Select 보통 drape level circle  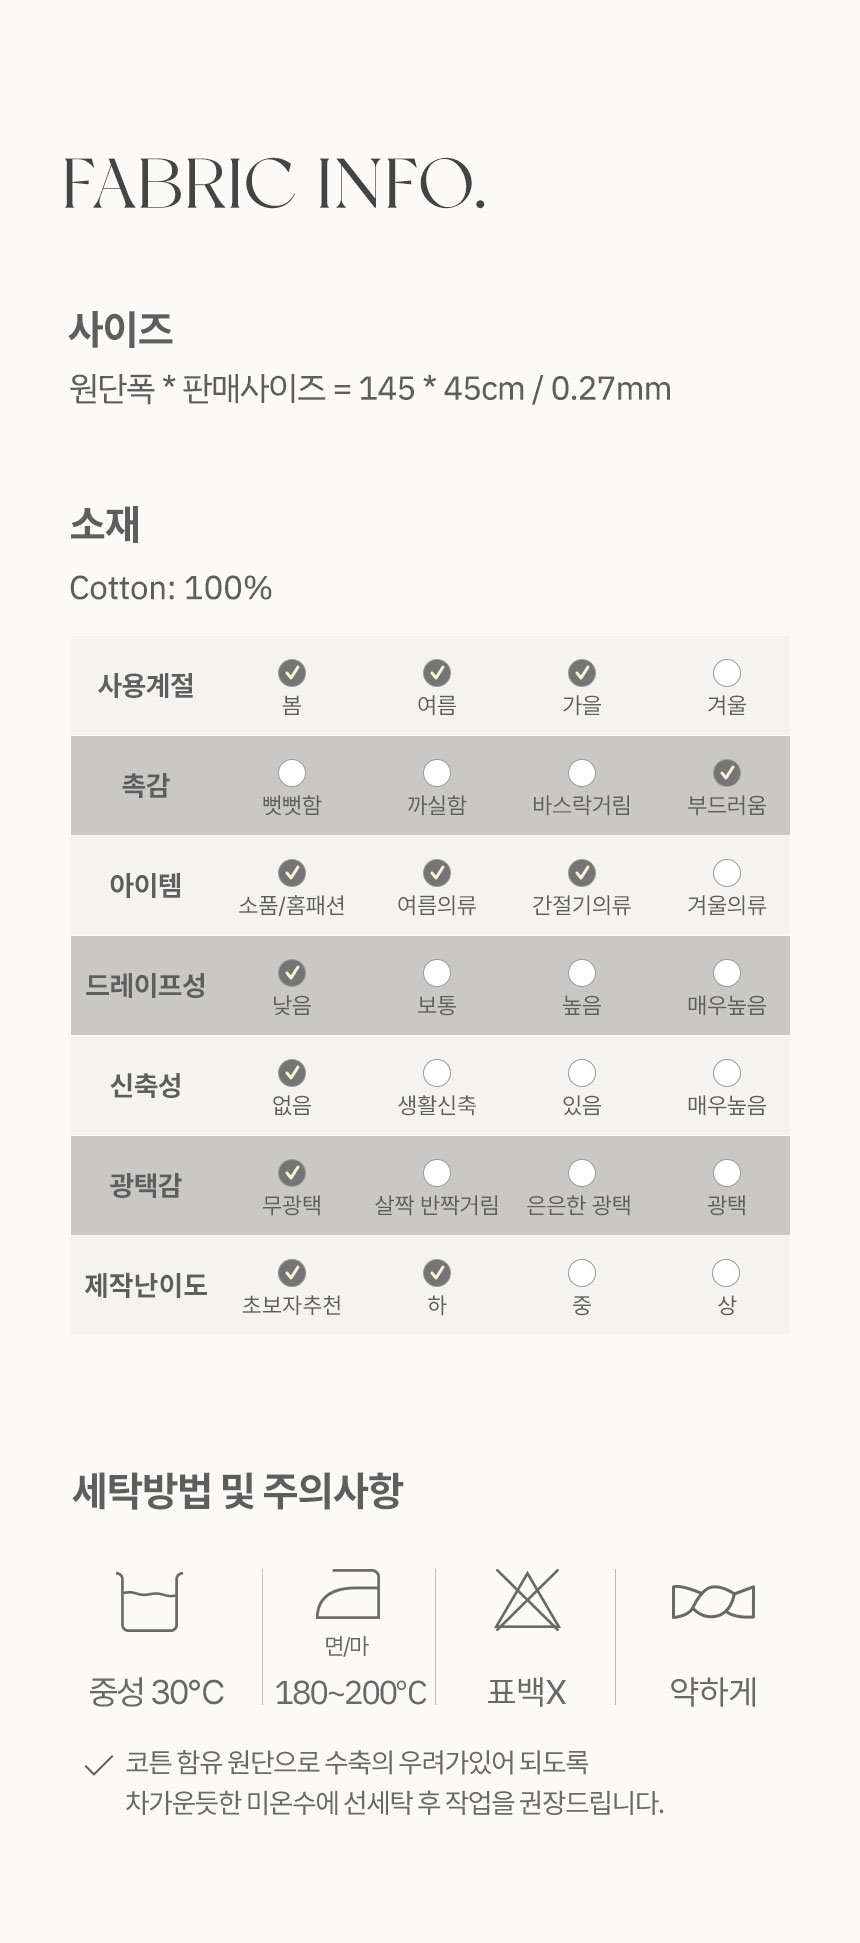tap(437, 973)
